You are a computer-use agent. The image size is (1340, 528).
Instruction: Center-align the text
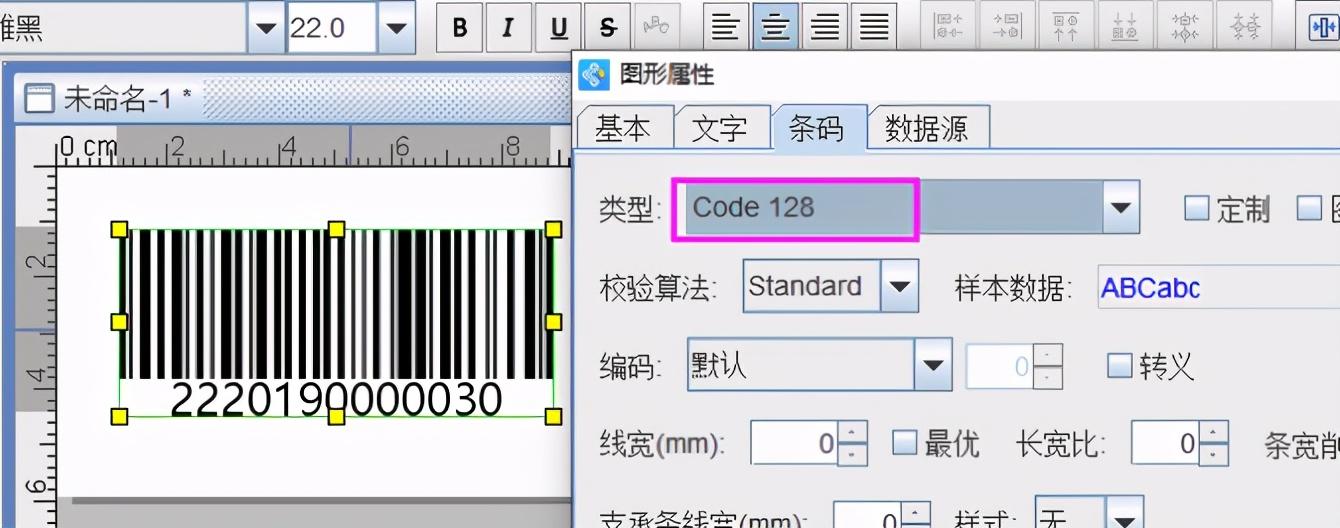coord(775,27)
